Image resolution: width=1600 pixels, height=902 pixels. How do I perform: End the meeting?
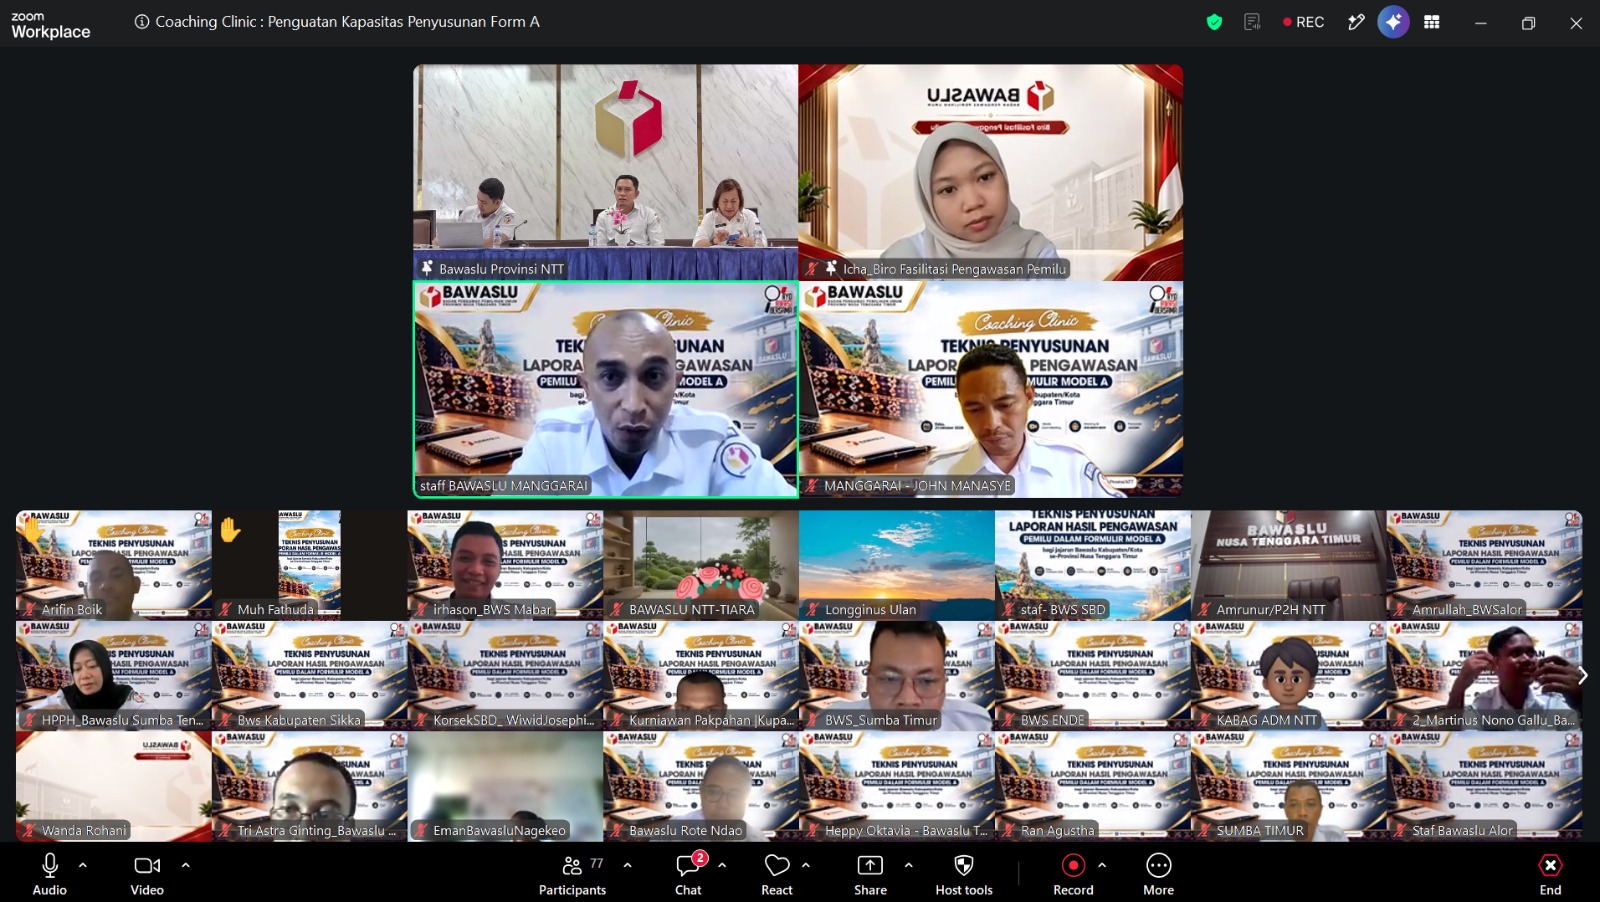(x=1550, y=874)
